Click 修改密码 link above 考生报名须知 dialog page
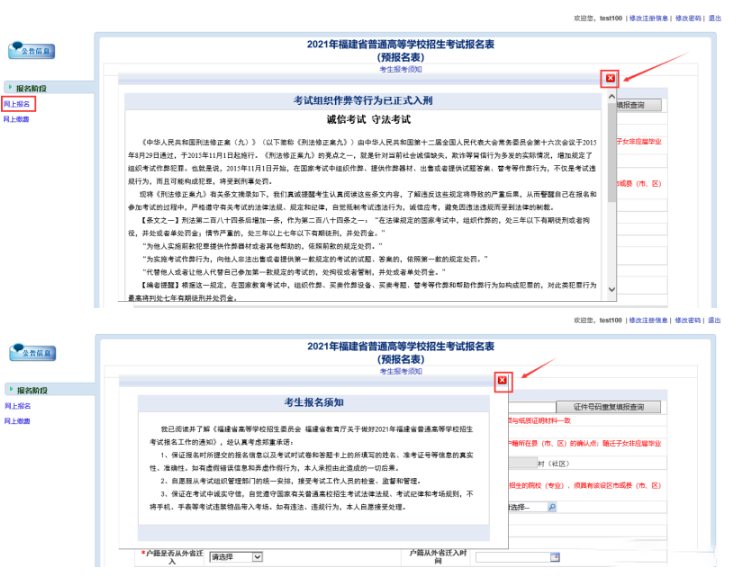This screenshot has height=584, width=742. tap(688, 320)
